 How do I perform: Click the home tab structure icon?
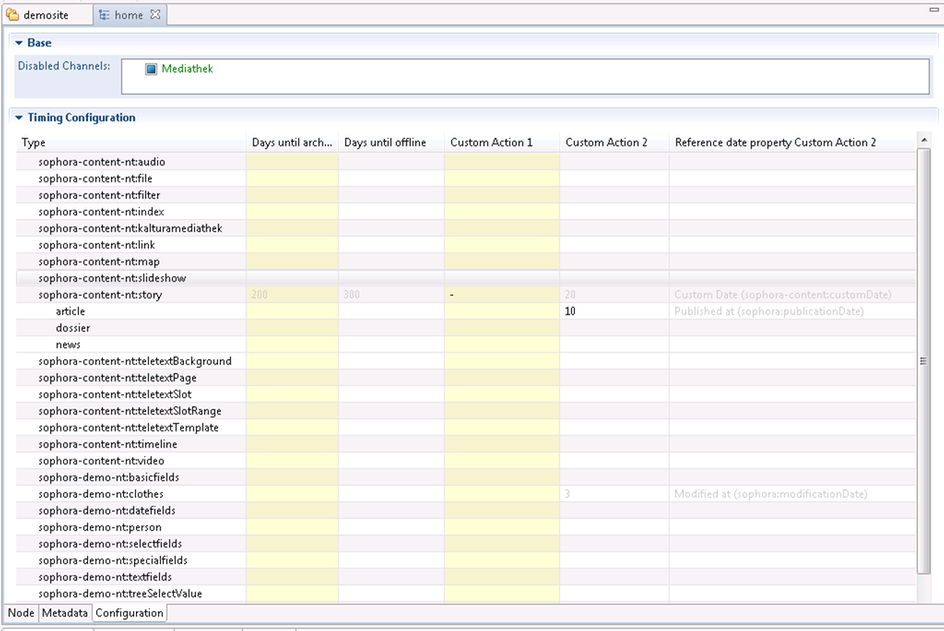pos(104,14)
